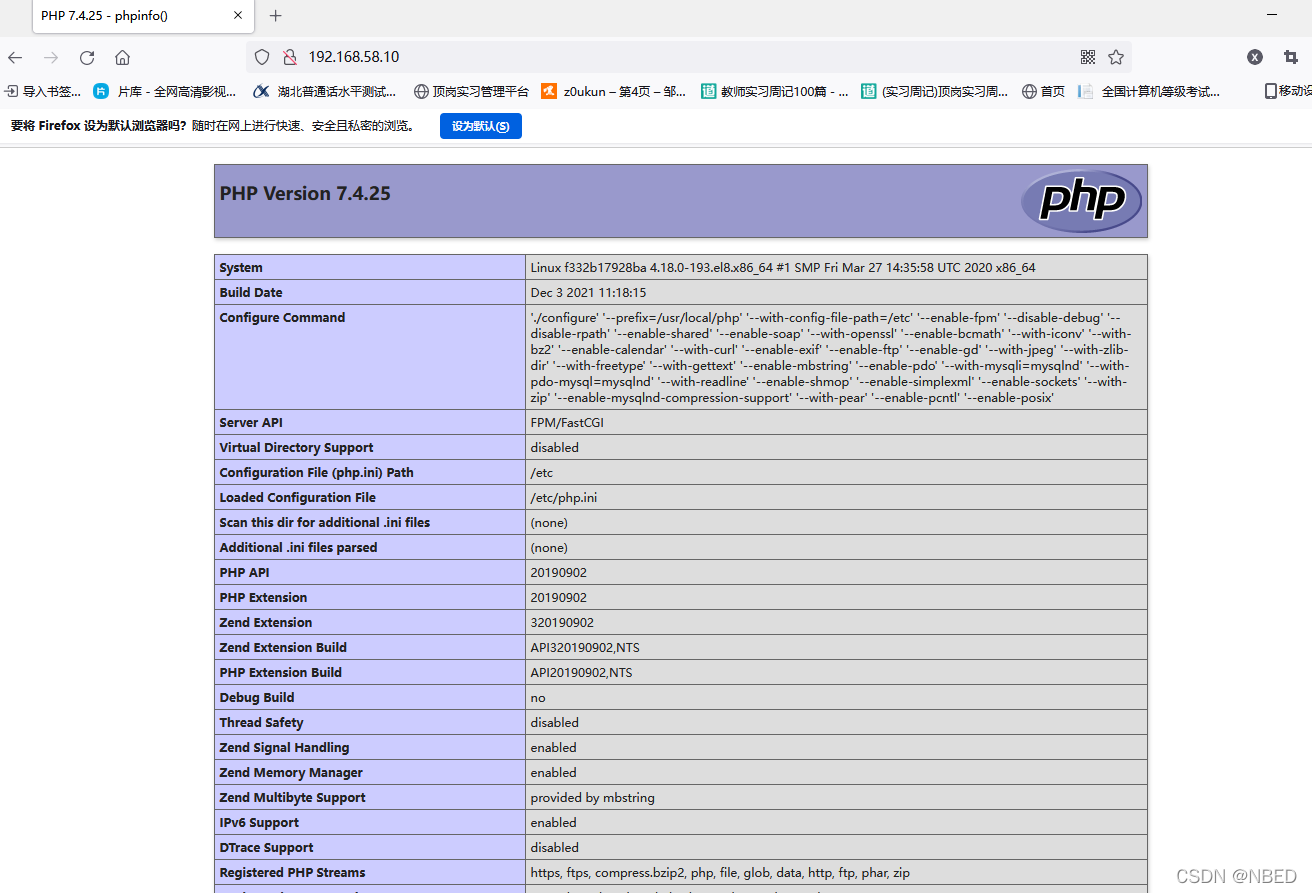Select the PHP Version 7.4.25 heading

coord(305,194)
